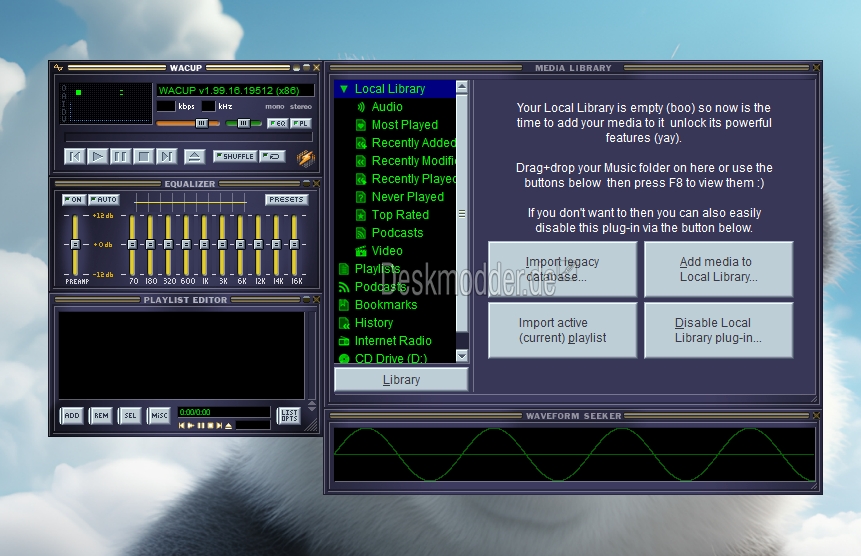Toggle the Shuffle mode button
The image size is (861, 556).
(235, 156)
